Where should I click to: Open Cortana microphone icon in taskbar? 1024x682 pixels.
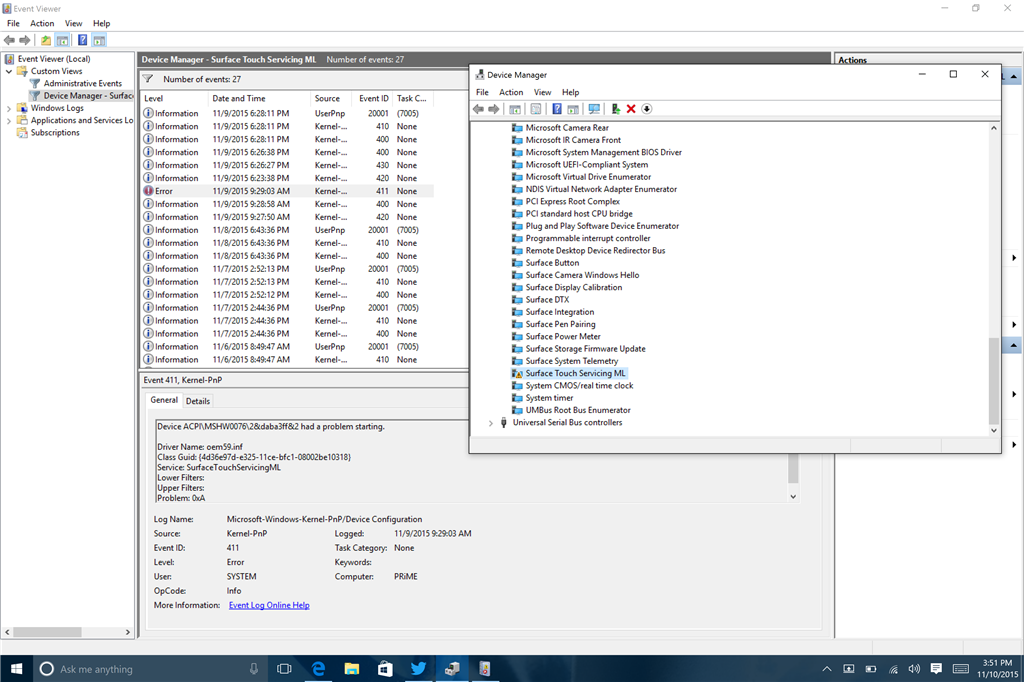coord(253,669)
